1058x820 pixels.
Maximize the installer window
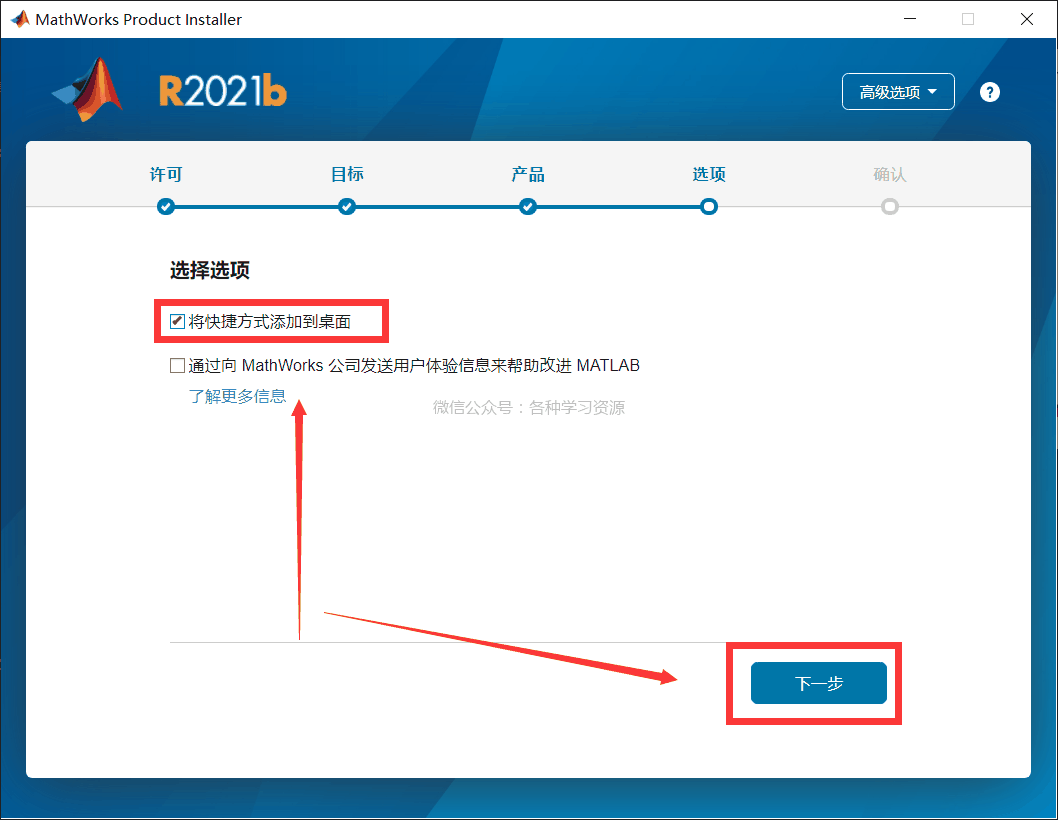pyautogui.click(x=967, y=19)
